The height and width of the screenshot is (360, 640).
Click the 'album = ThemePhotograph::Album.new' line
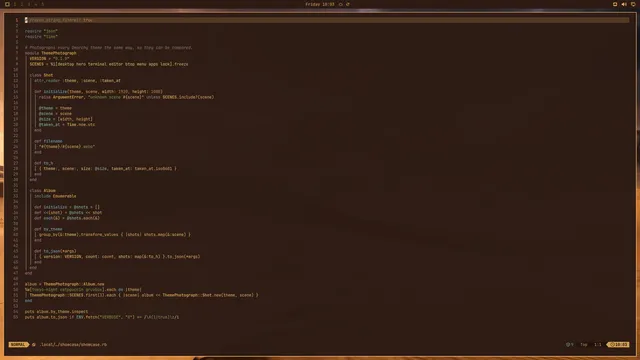[64, 284]
